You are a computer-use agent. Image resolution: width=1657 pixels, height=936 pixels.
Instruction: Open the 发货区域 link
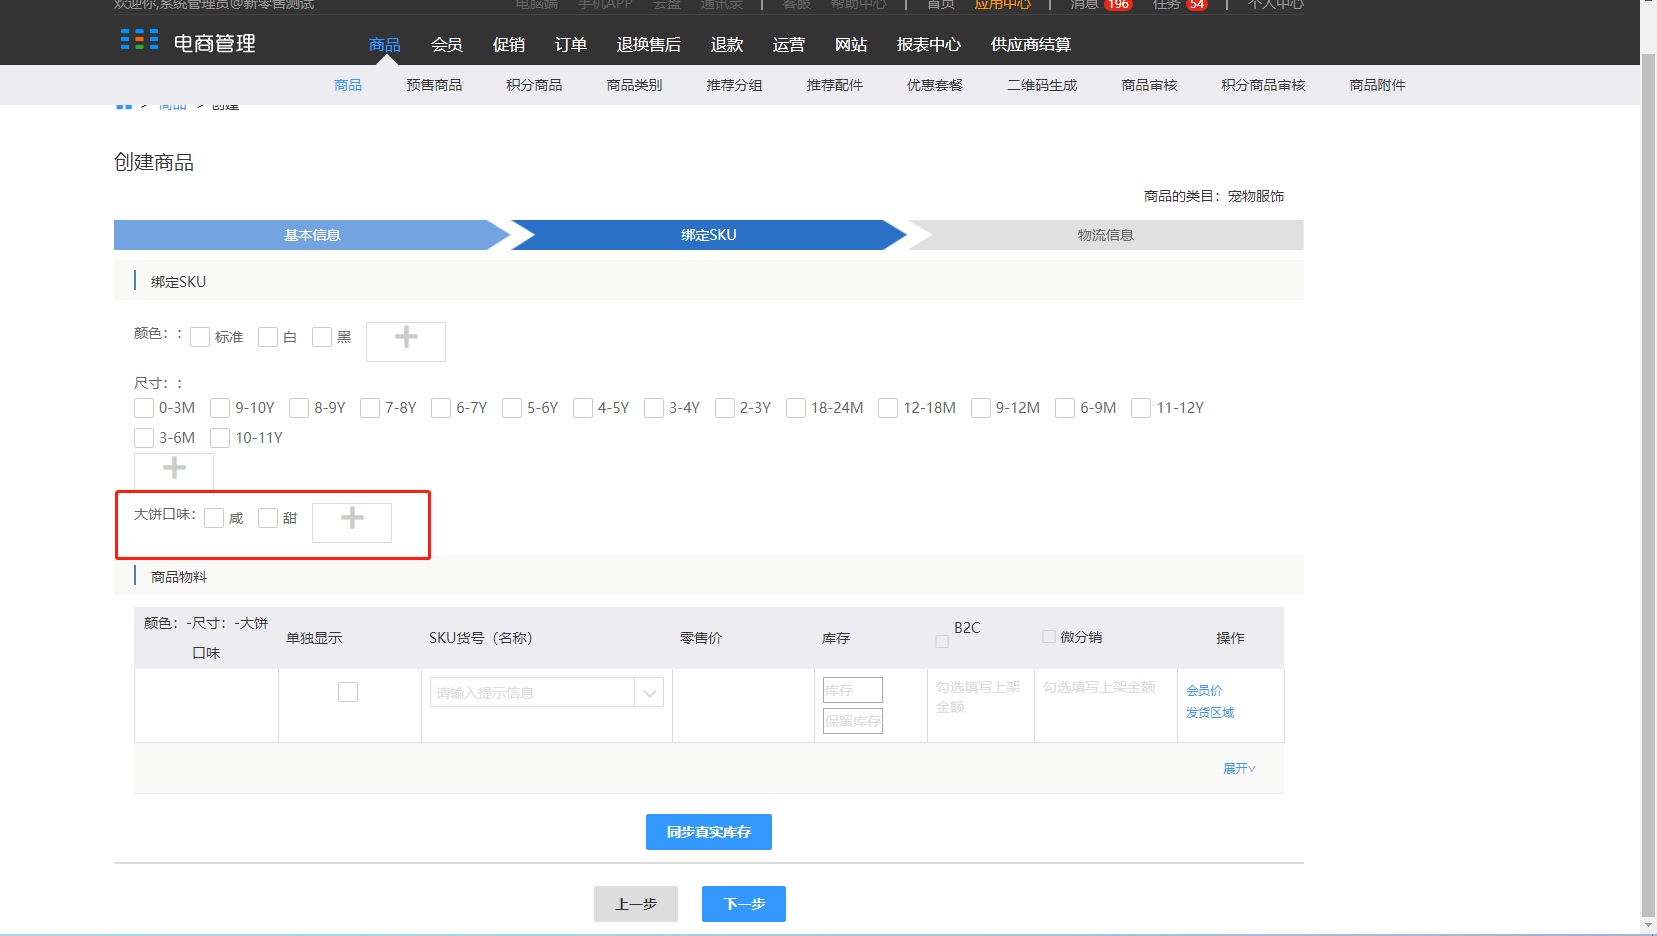click(1210, 712)
